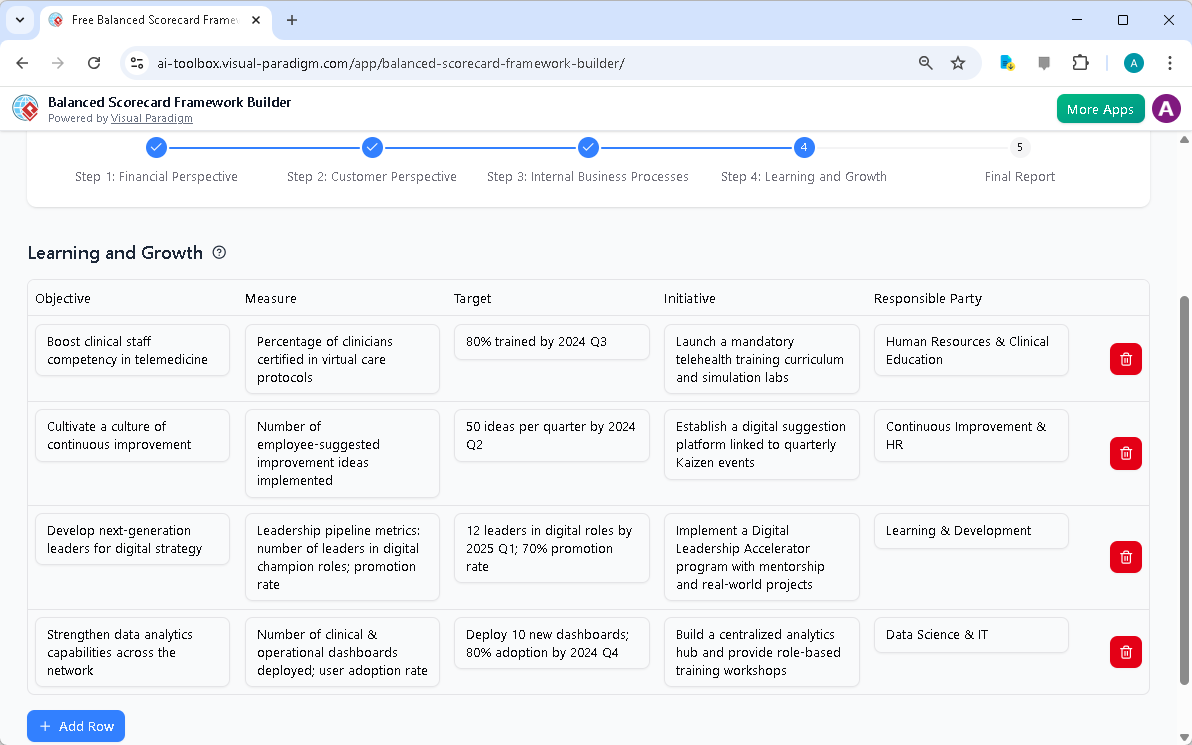
Task: Click the browser back arrow
Action: pyautogui.click(x=22, y=62)
